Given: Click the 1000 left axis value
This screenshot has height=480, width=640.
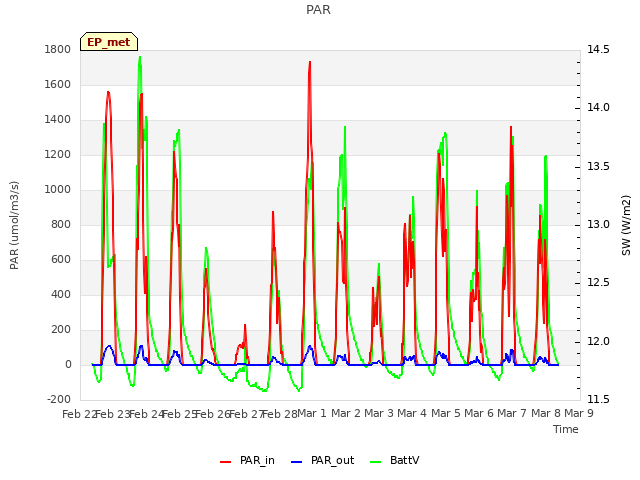Looking at the screenshot, I should [58, 190].
